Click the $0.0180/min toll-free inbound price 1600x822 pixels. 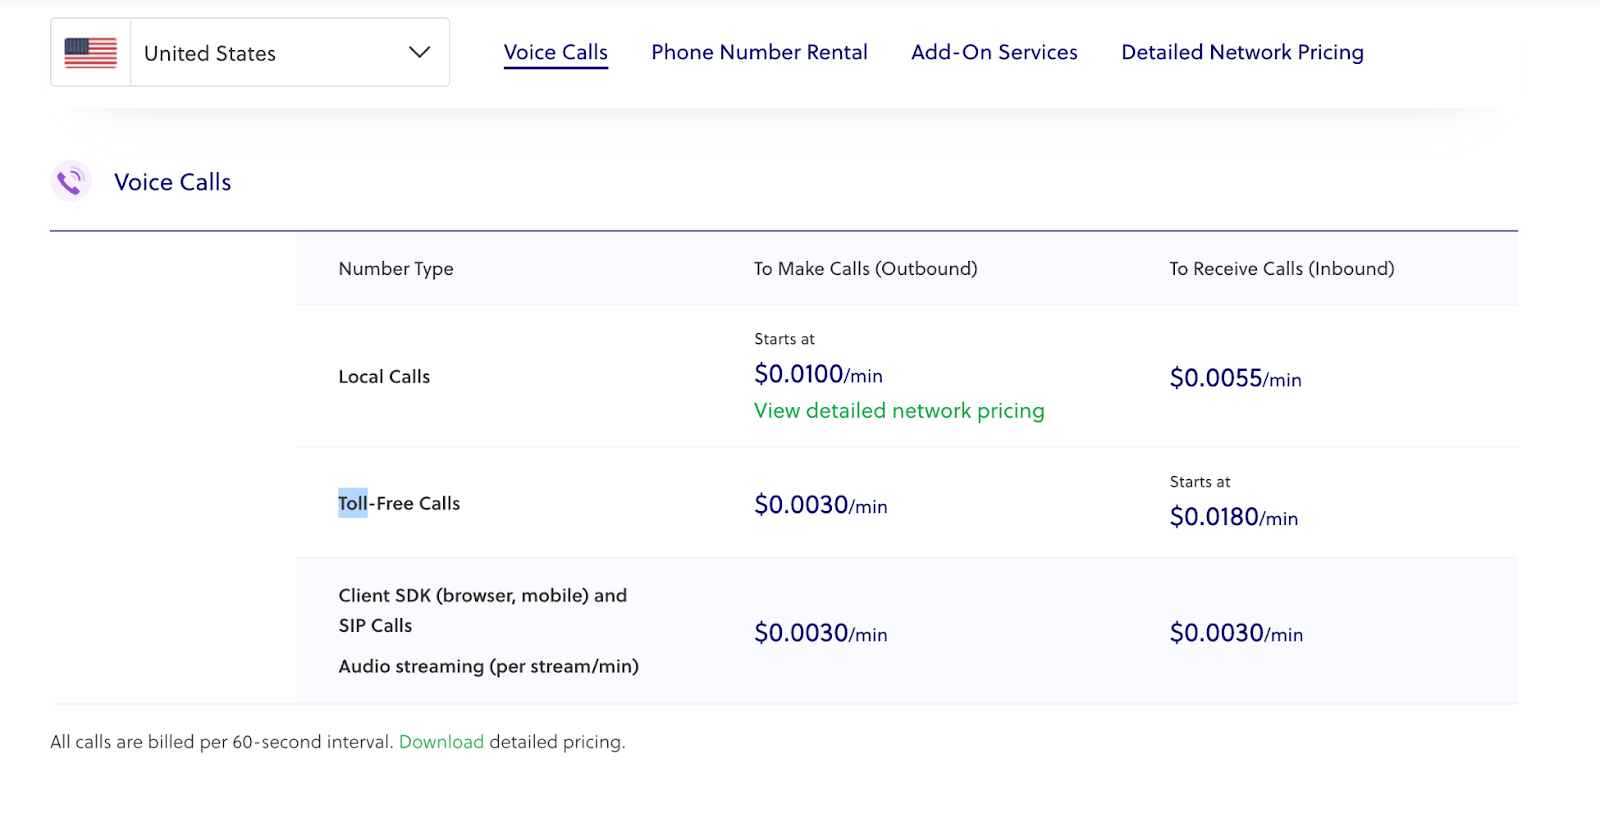[x=1233, y=518]
